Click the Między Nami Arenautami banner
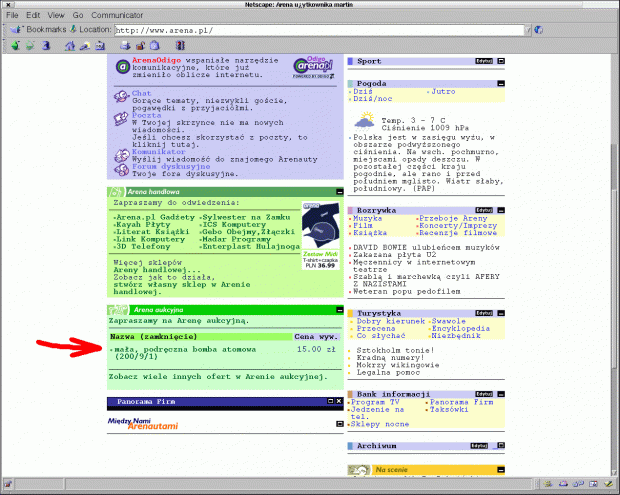 point(143,424)
